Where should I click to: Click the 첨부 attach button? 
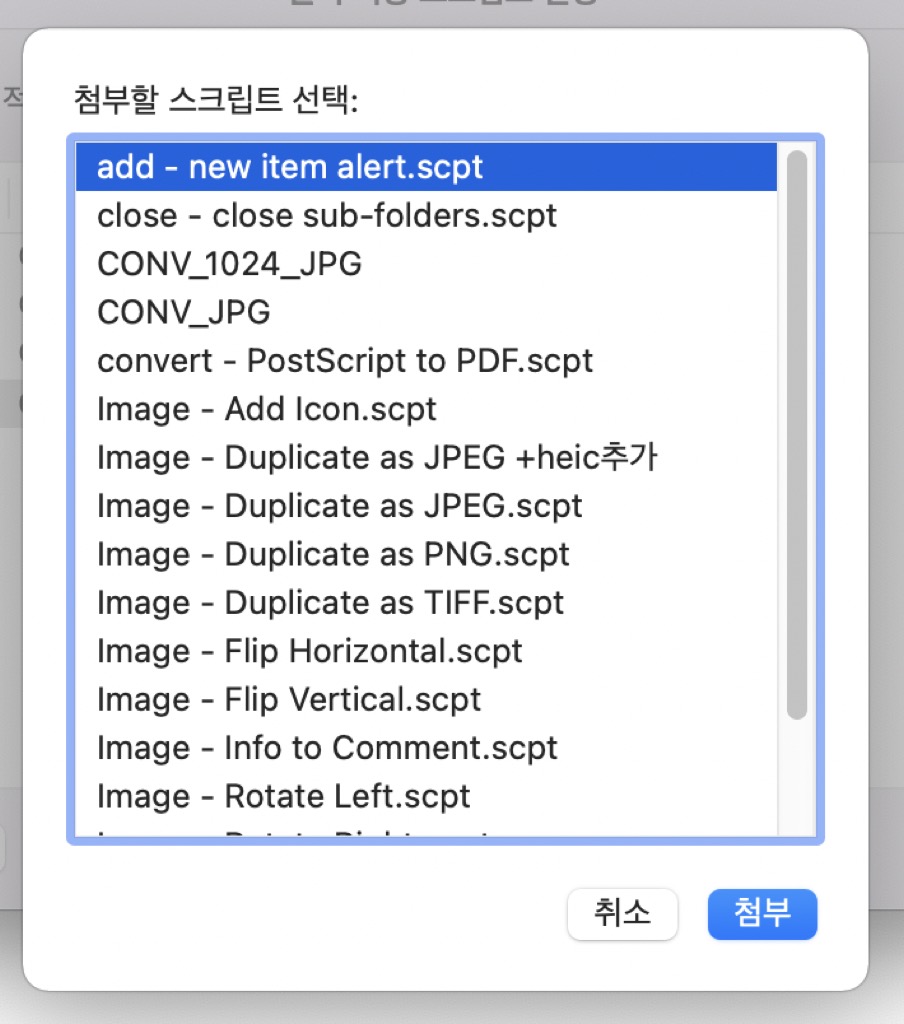pyautogui.click(x=762, y=914)
